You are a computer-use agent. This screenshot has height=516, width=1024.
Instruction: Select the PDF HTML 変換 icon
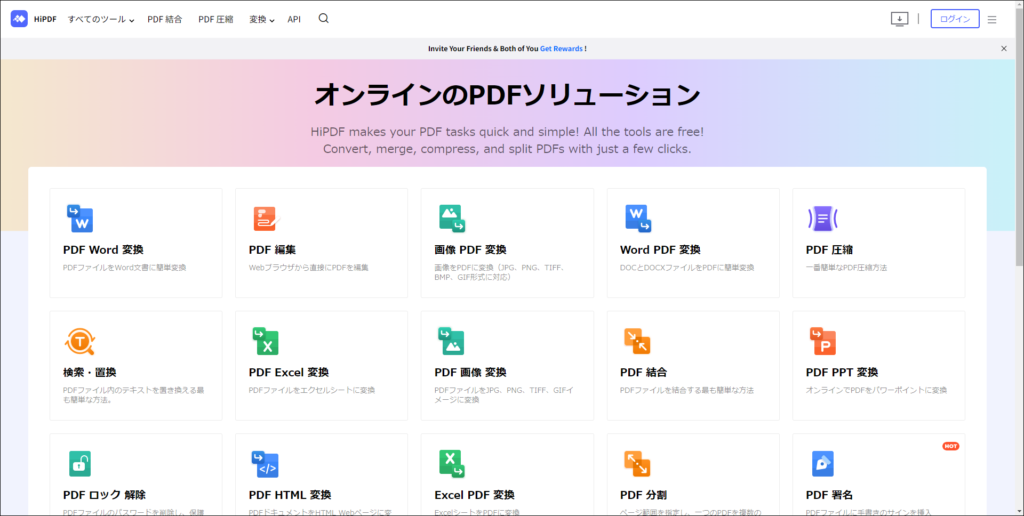point(265,464)
